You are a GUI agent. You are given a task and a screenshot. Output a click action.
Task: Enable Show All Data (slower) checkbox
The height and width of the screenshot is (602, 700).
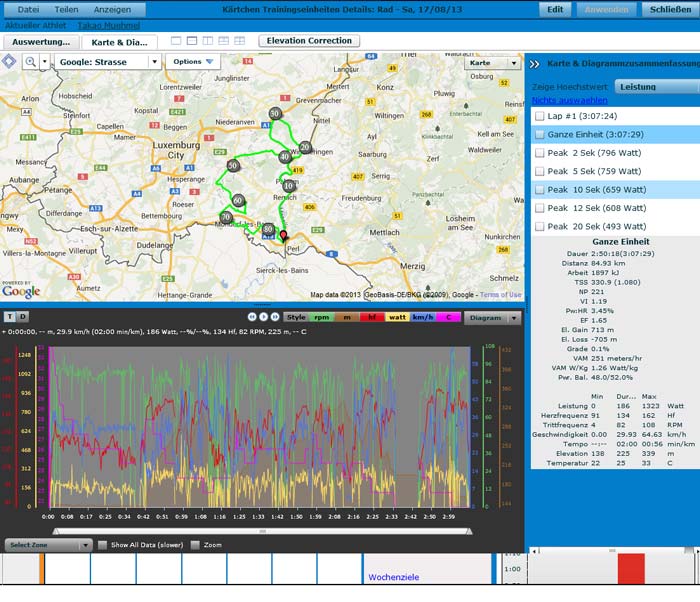coord(102,545)
